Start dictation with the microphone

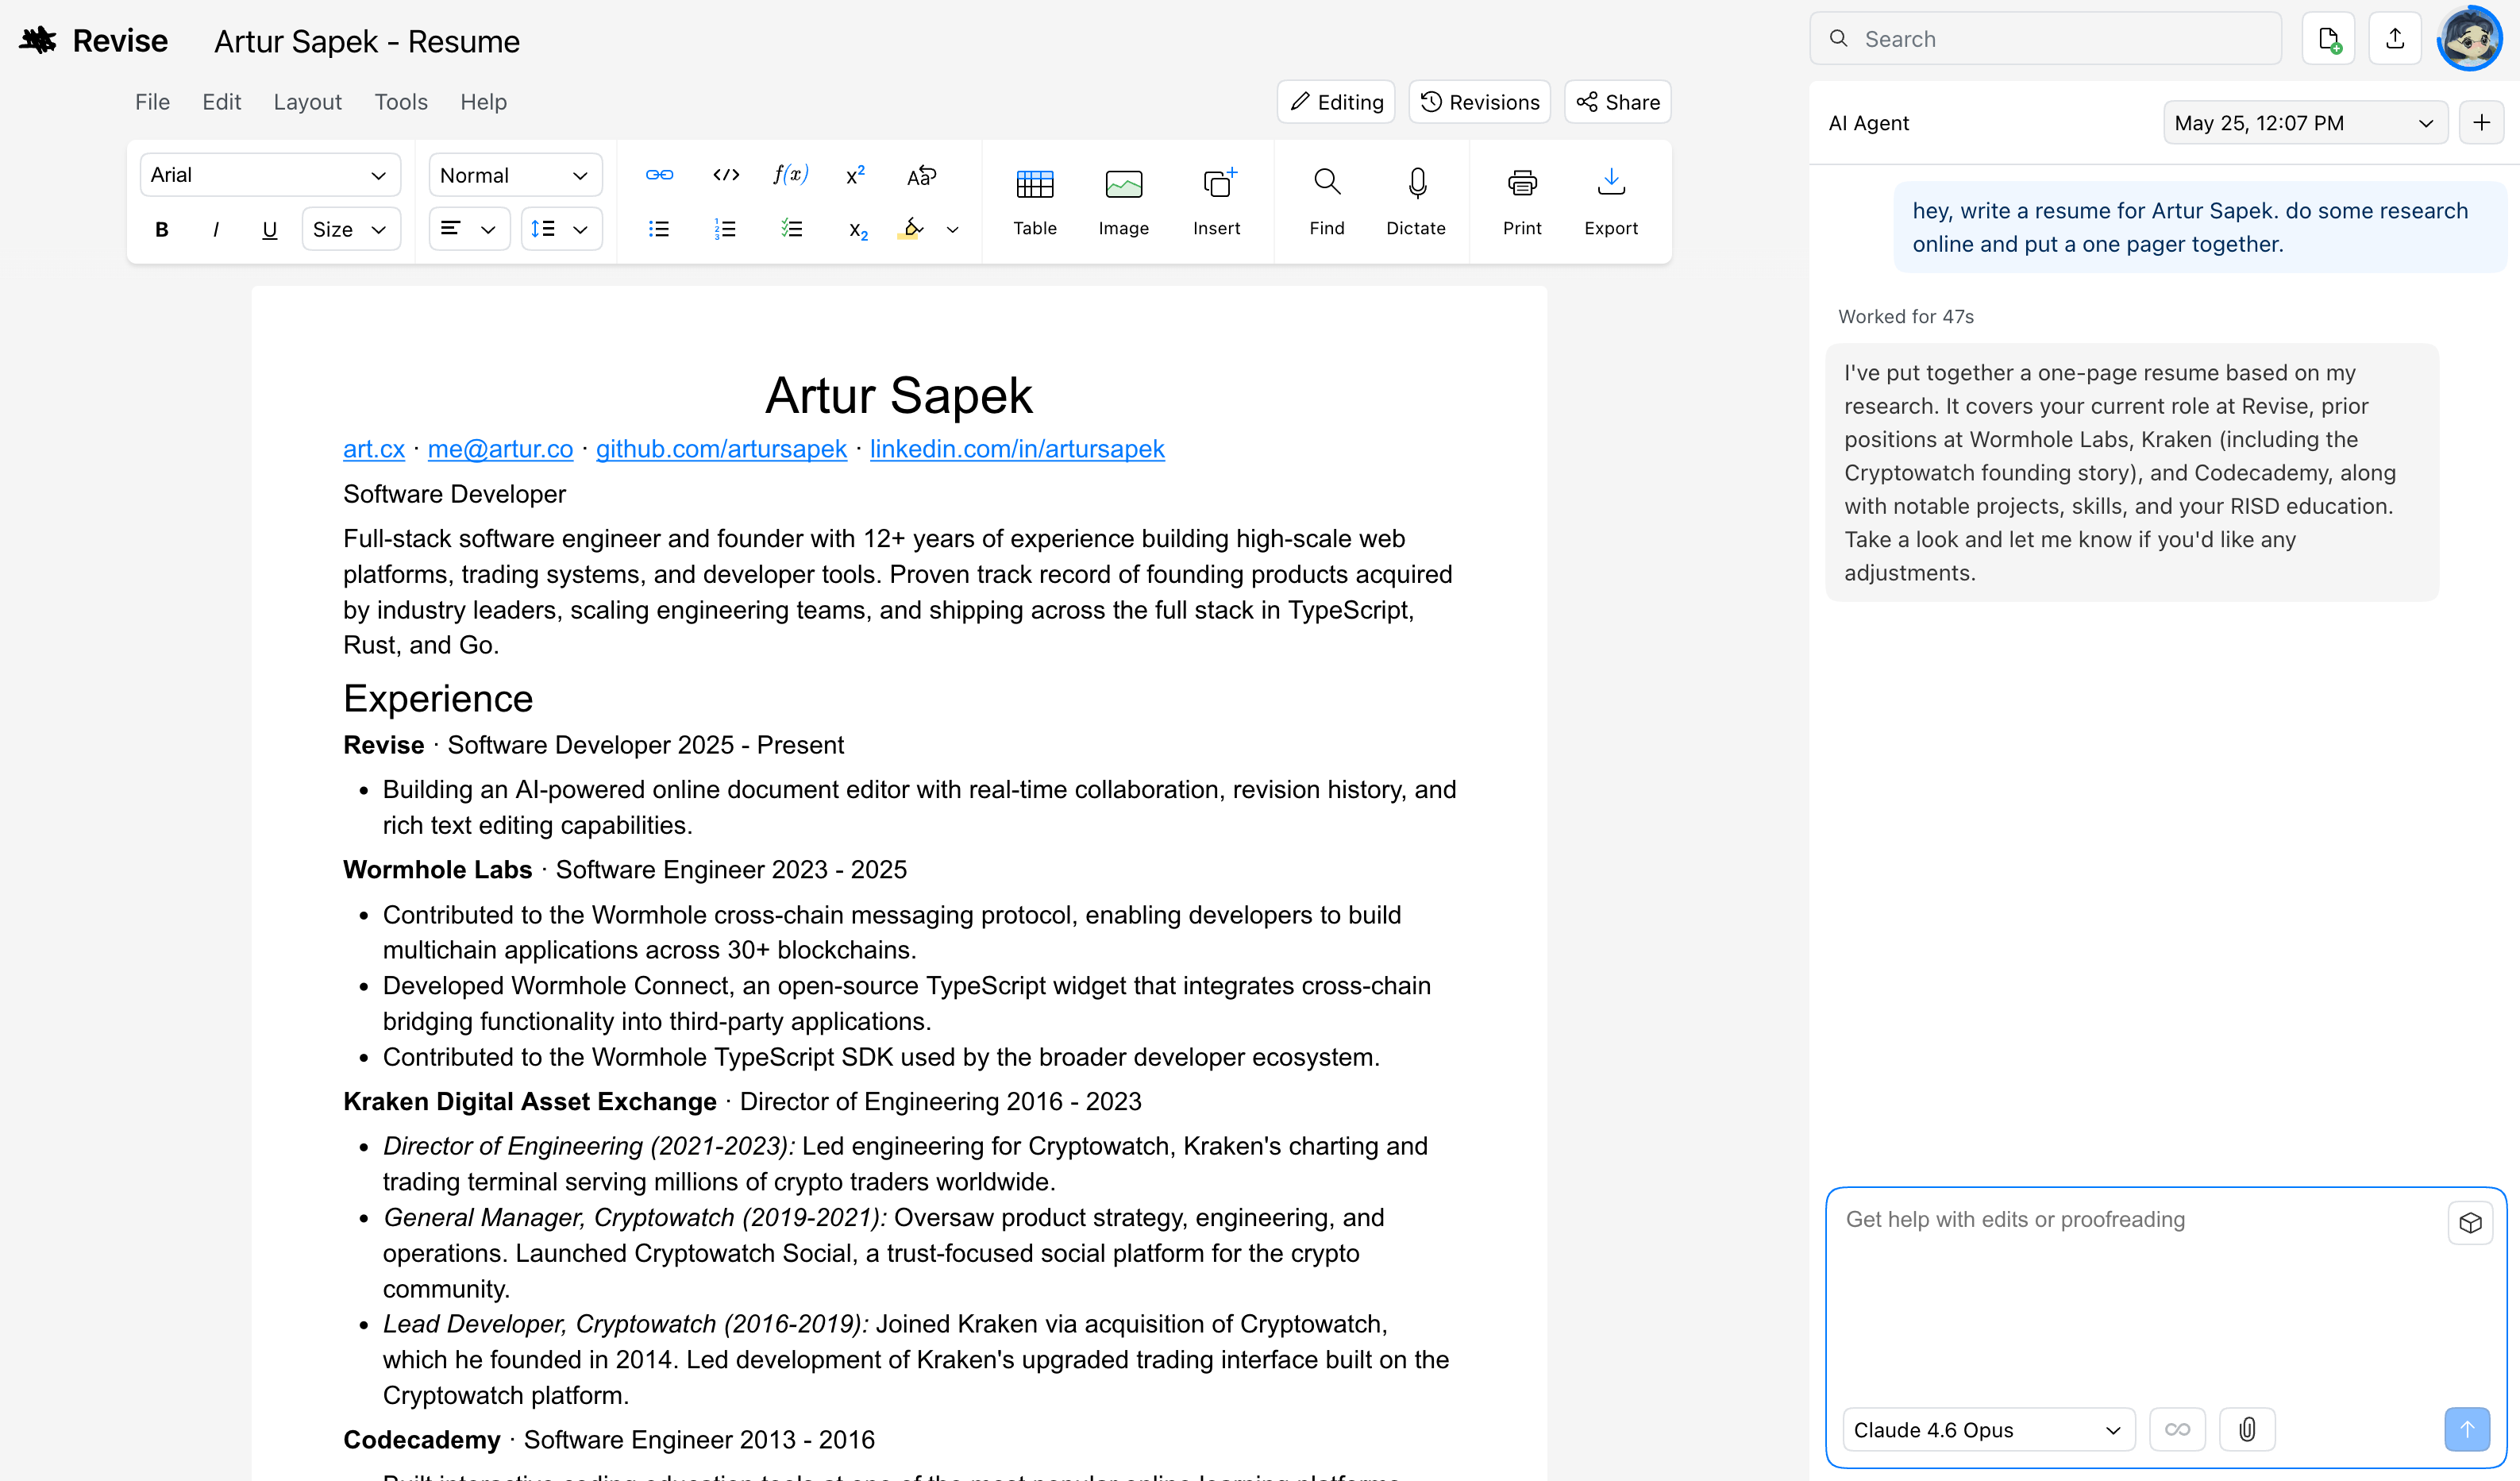coord(1416,201)
